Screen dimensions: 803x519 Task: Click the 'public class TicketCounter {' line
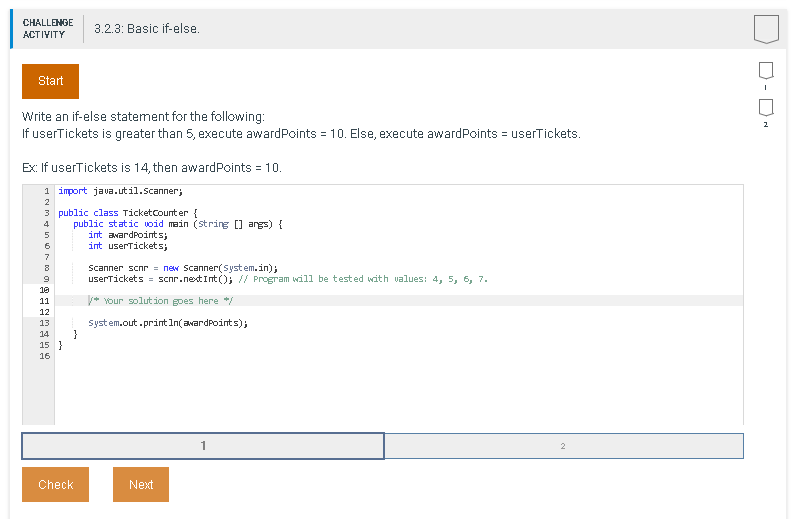(x=128, y=213)
